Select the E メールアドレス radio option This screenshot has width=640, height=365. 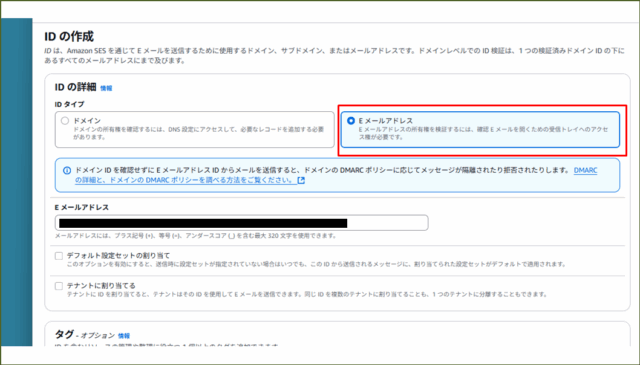tap(351, 121)
